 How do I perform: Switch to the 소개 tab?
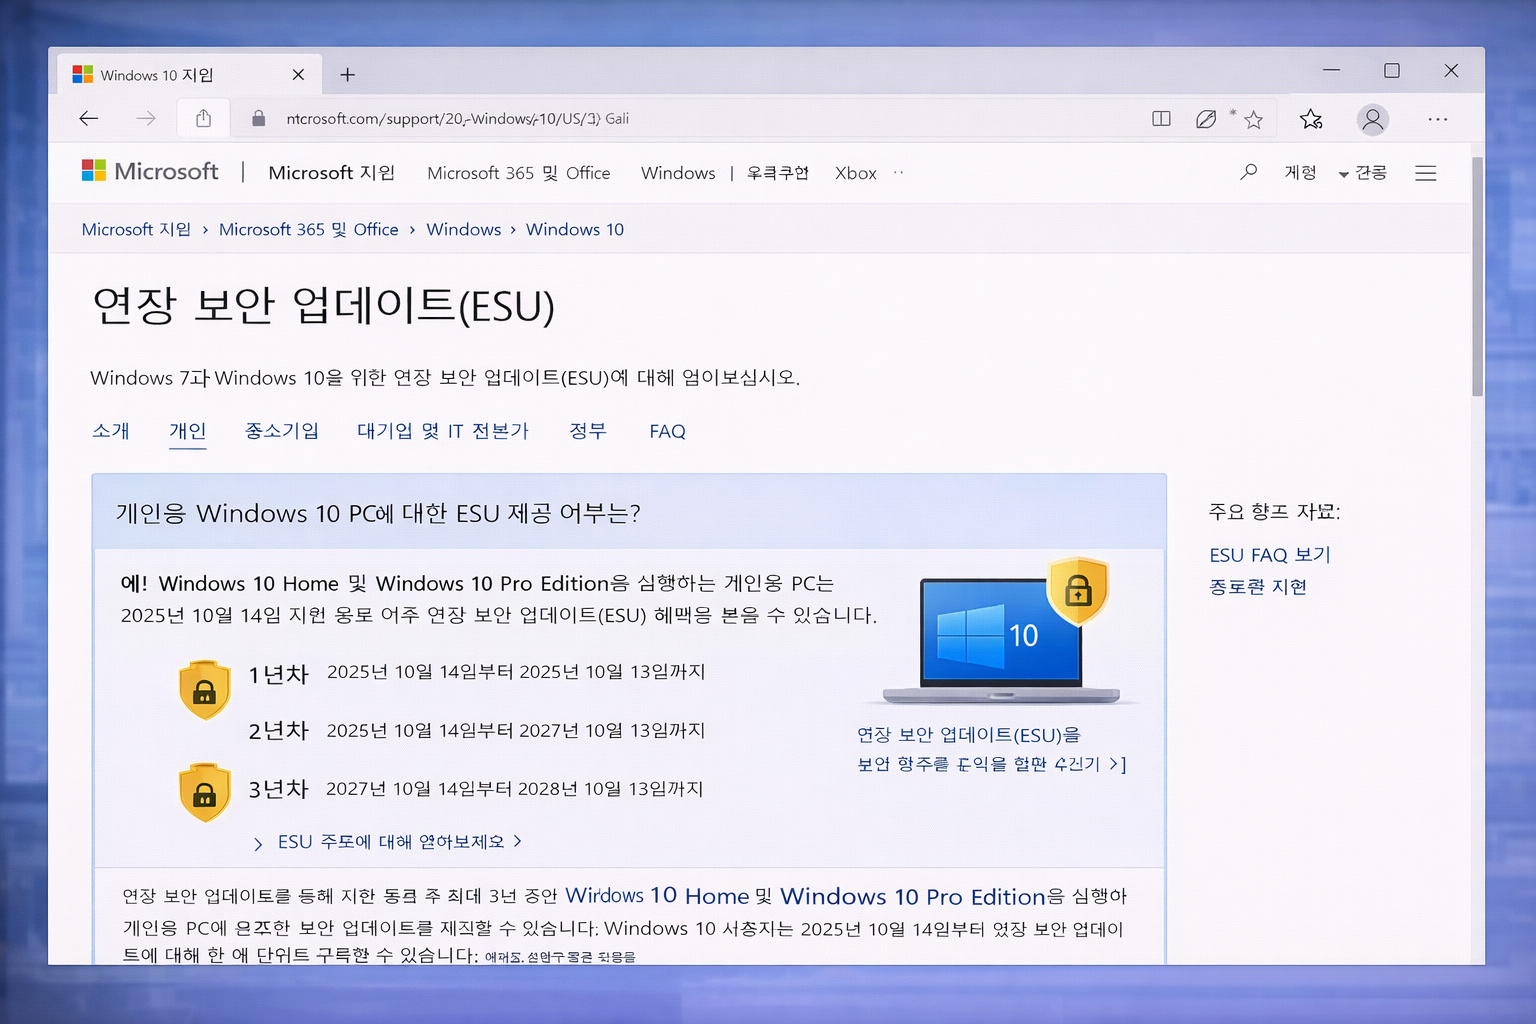pyautogui.click(x=111, y=431)
